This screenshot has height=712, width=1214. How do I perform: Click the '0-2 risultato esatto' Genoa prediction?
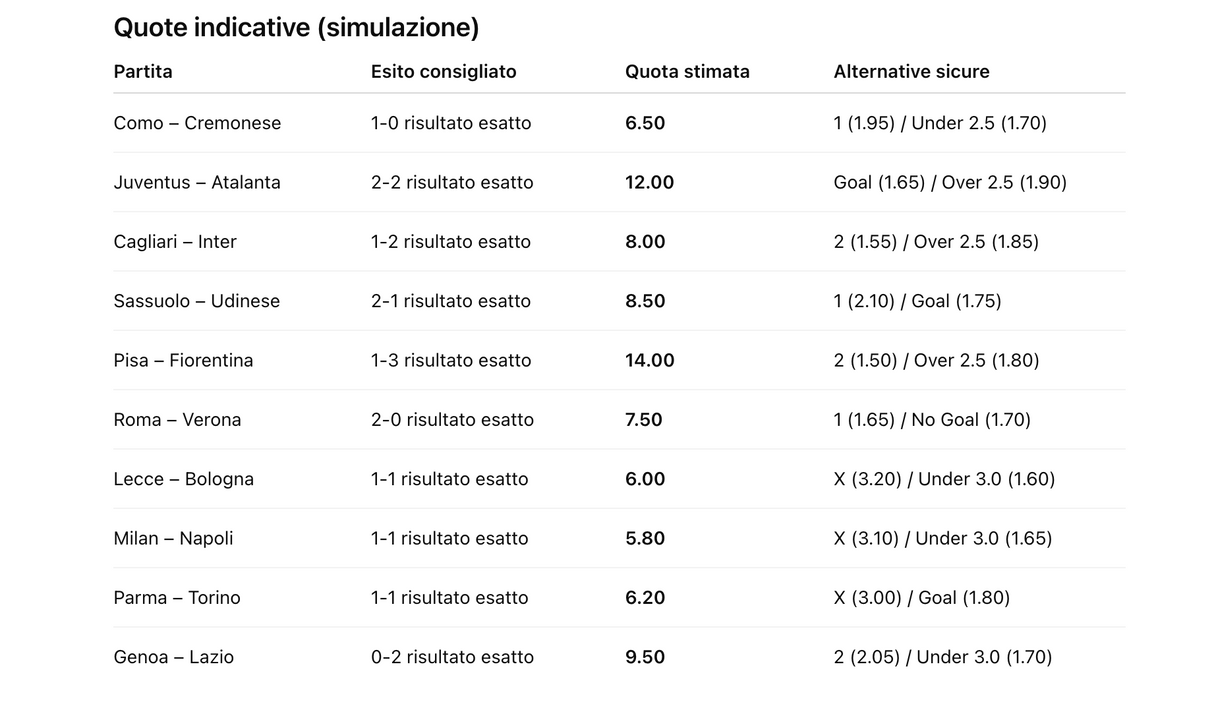452,657
